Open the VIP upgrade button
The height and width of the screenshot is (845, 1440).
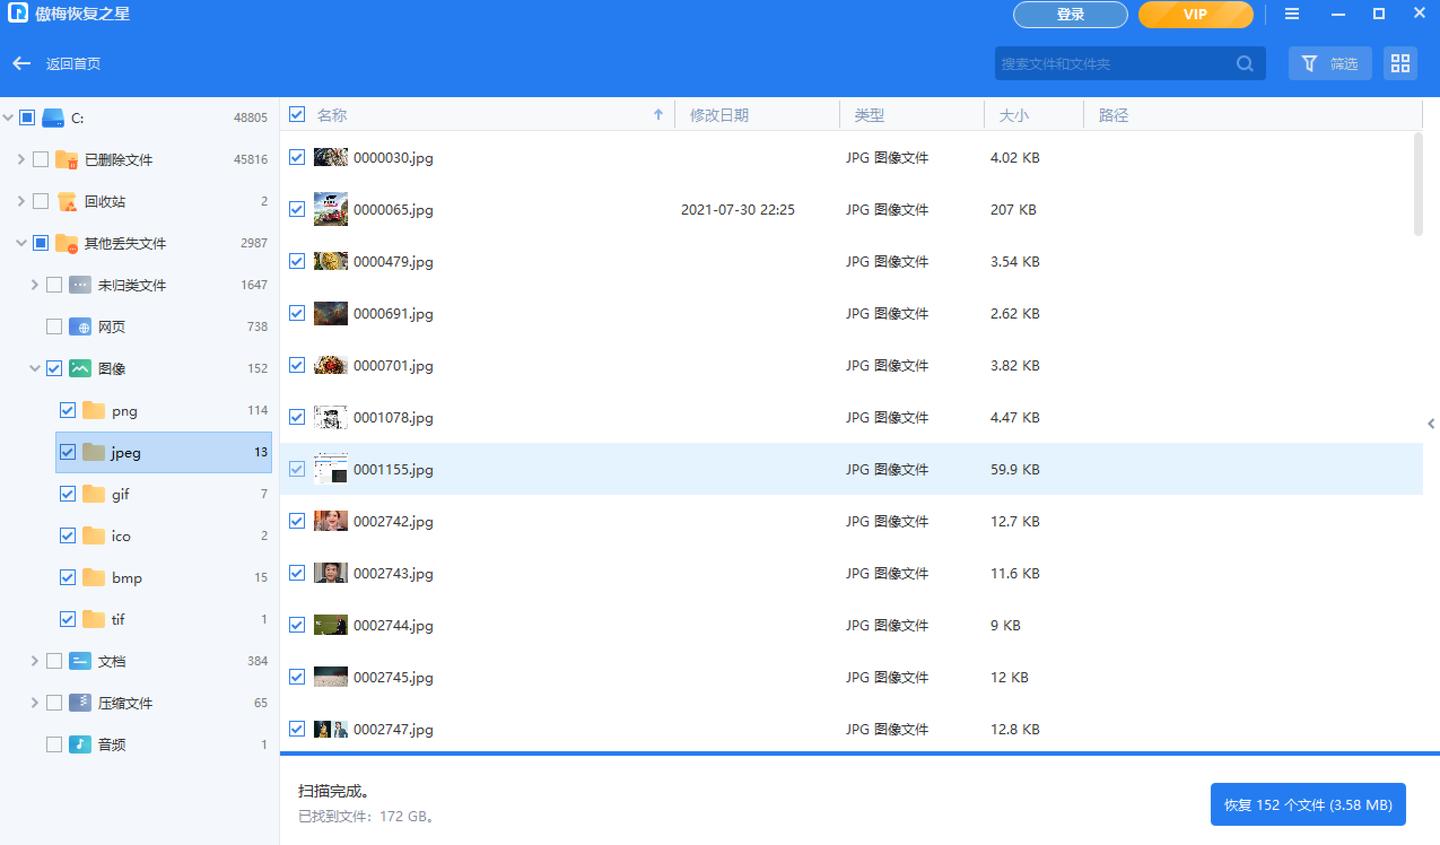point(1195,14)
